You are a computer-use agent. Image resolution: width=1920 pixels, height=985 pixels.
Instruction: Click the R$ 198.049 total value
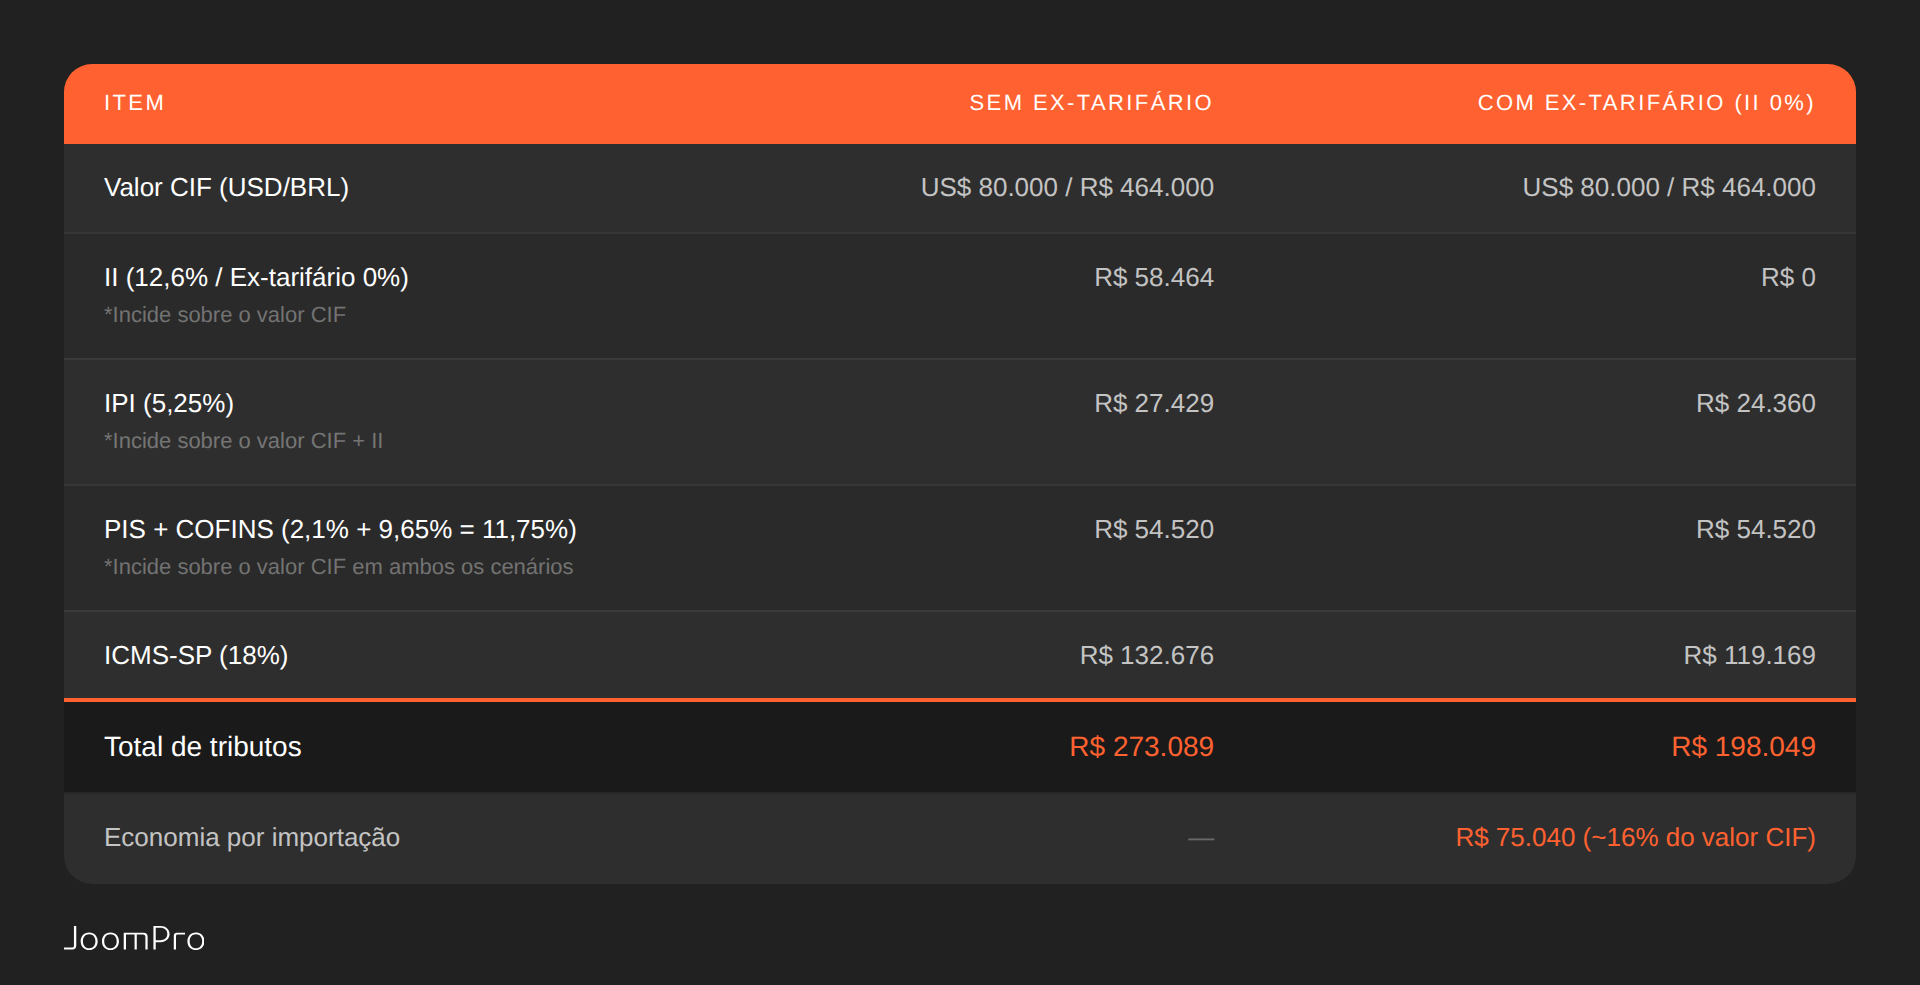[x=1744, y=747]
